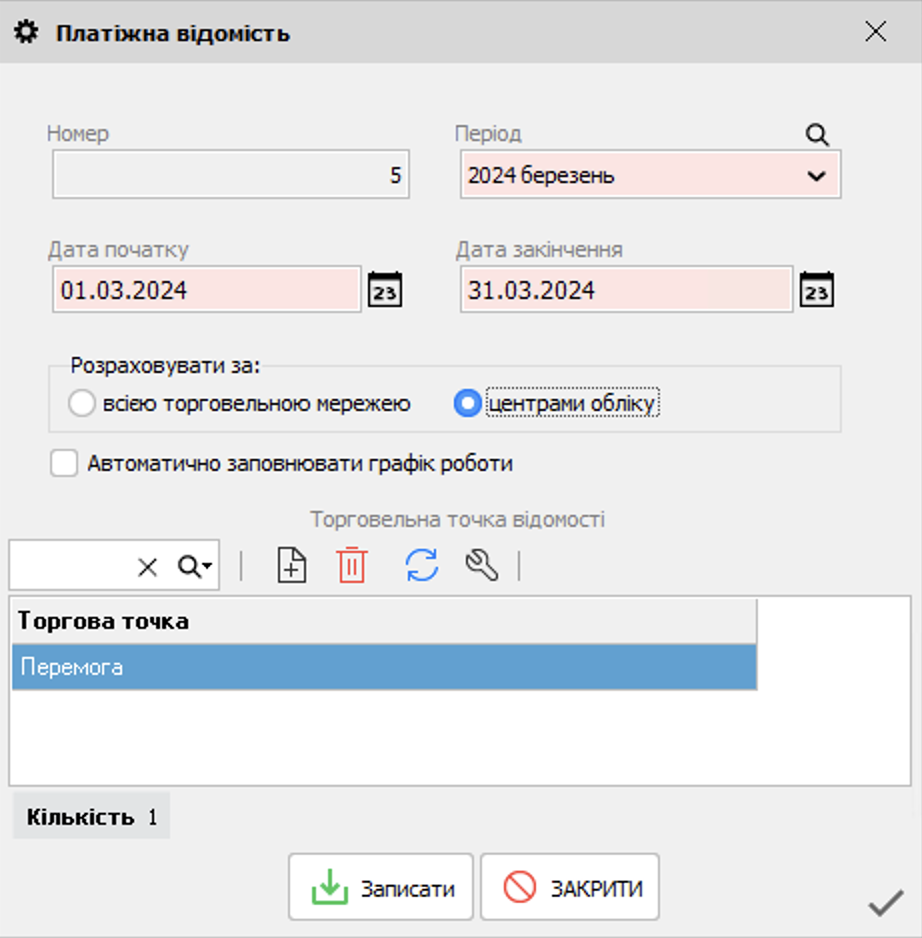Screen dimensions: 922x938
Task: Select 'центрами обліку' radio option
Action: 467,404
